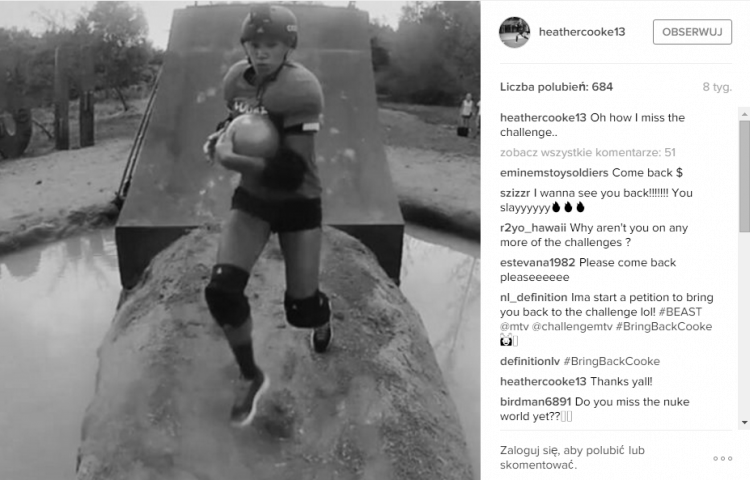
Task: Open #BringBackCooke hashtag in definitionlv comment
Action: point(612,361)
